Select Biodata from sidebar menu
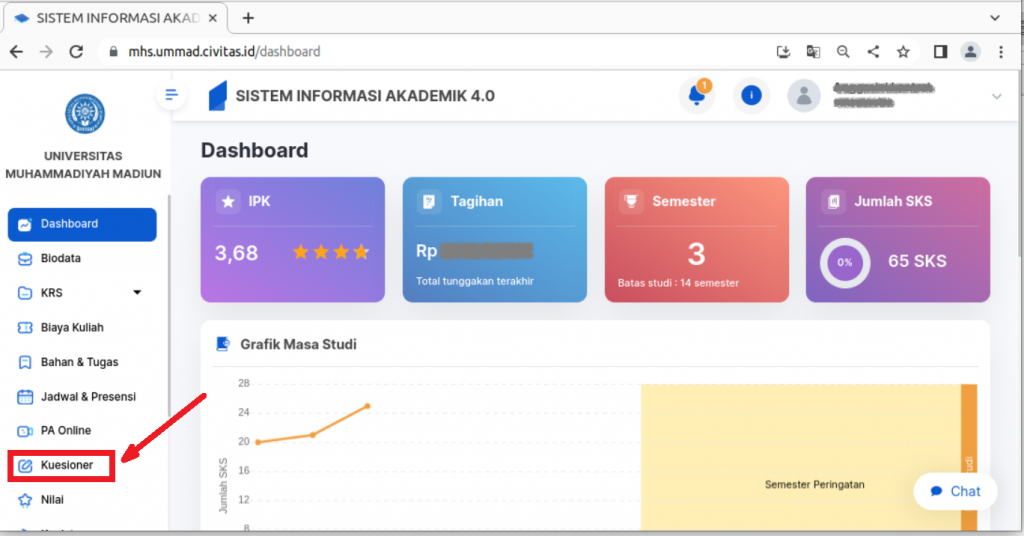Screen dimensions: 1024x536 click(60, 258)
